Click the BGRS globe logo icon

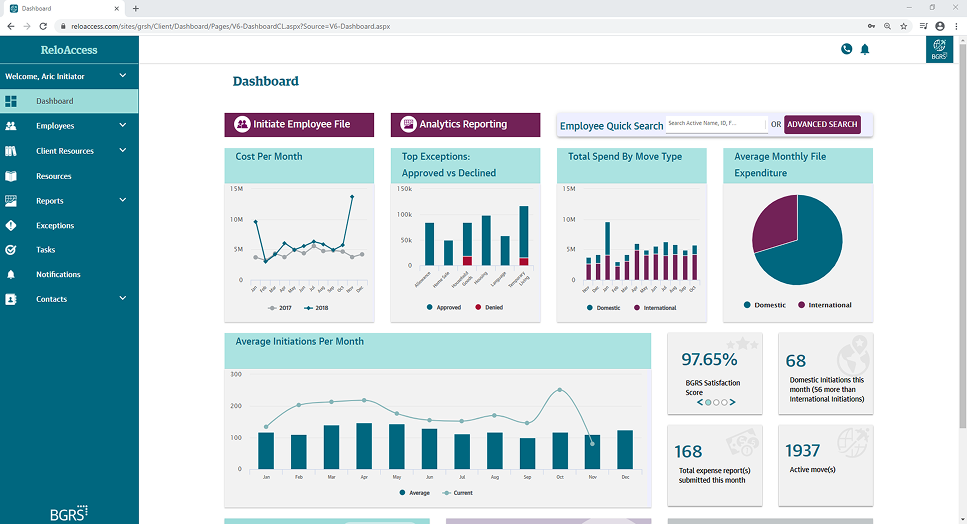tap(939, 49)
